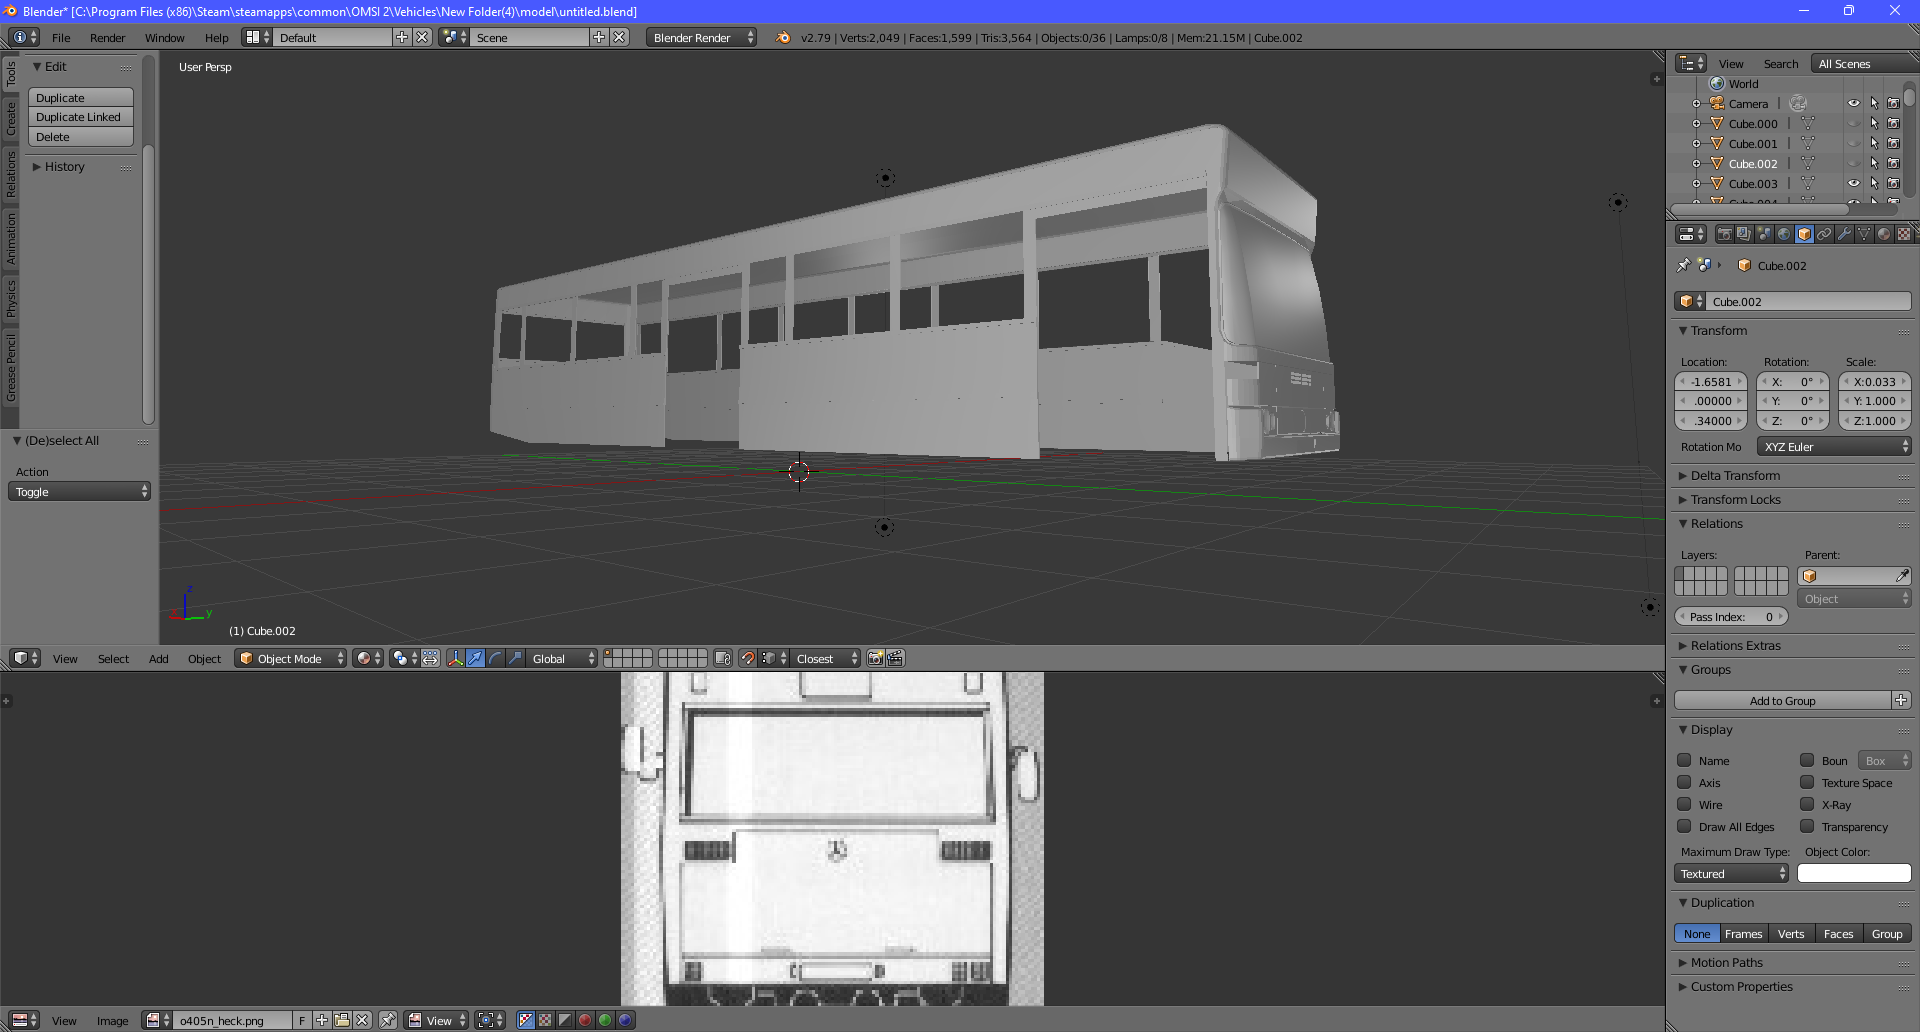Open the Maximum Draw Type Textured dropdown
This screenshot has width=1920, height=1032.
pyautogui.click(x=1732, y=874)
